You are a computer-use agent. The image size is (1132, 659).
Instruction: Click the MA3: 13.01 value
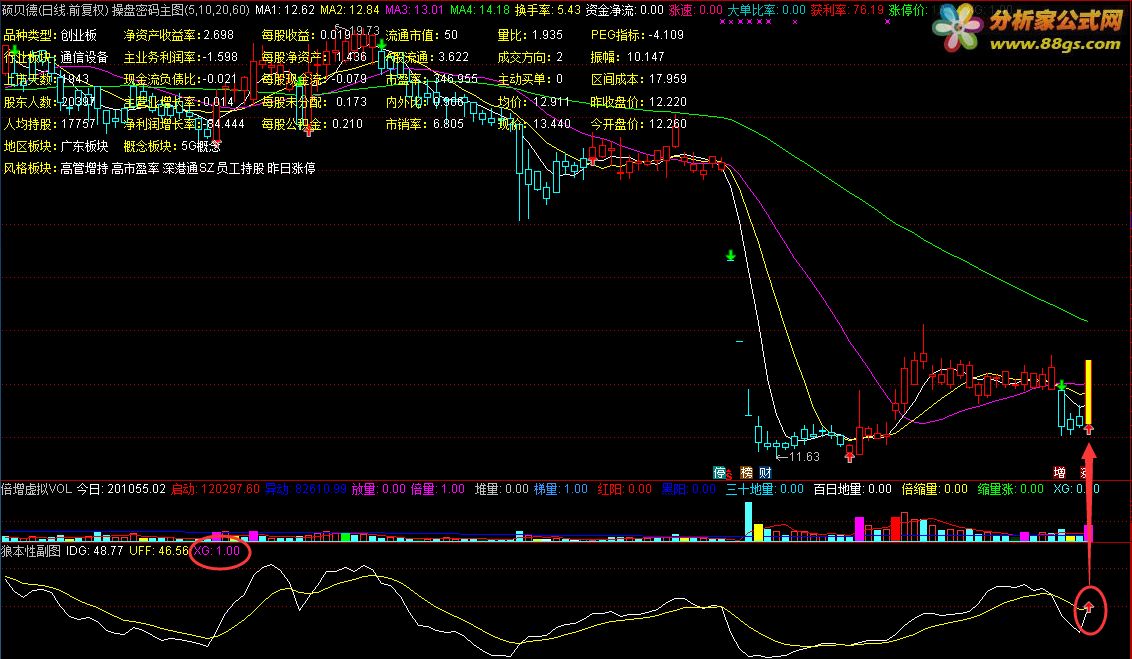414,10
